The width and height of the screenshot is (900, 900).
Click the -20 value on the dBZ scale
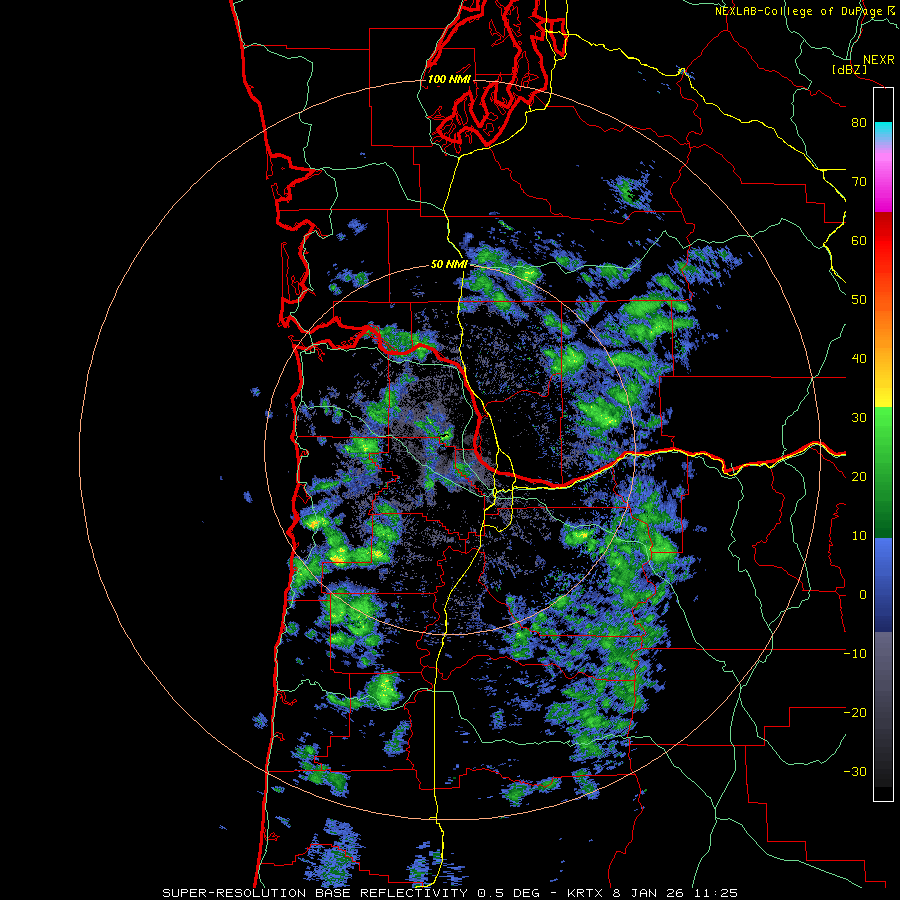[855, 713]
